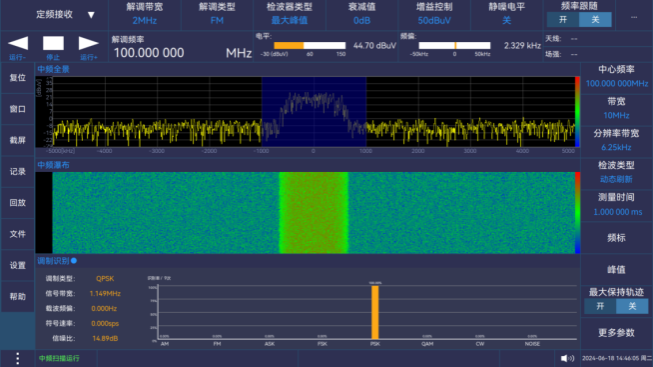The height and width of the screenshot is (367, 653).
Task: Click the waterfall color scale bar
Action: (x=577, y=213)
